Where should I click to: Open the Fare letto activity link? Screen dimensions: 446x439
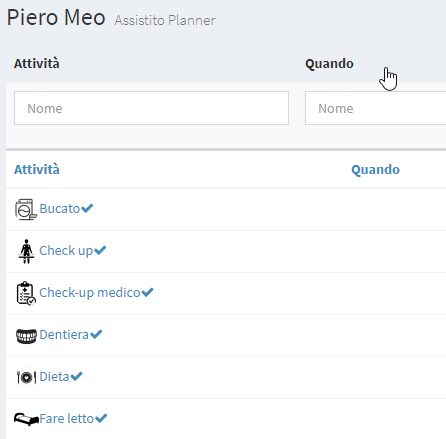click(x=67, y=419)
